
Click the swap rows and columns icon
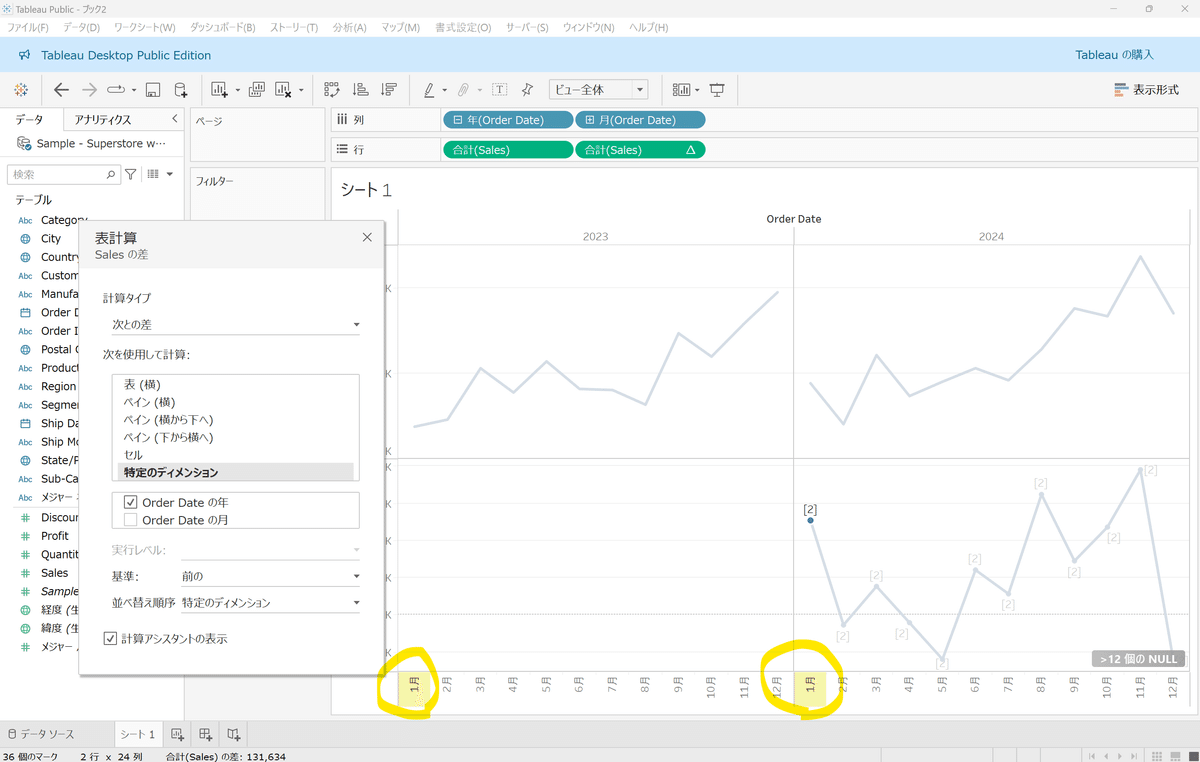(332, 90)
